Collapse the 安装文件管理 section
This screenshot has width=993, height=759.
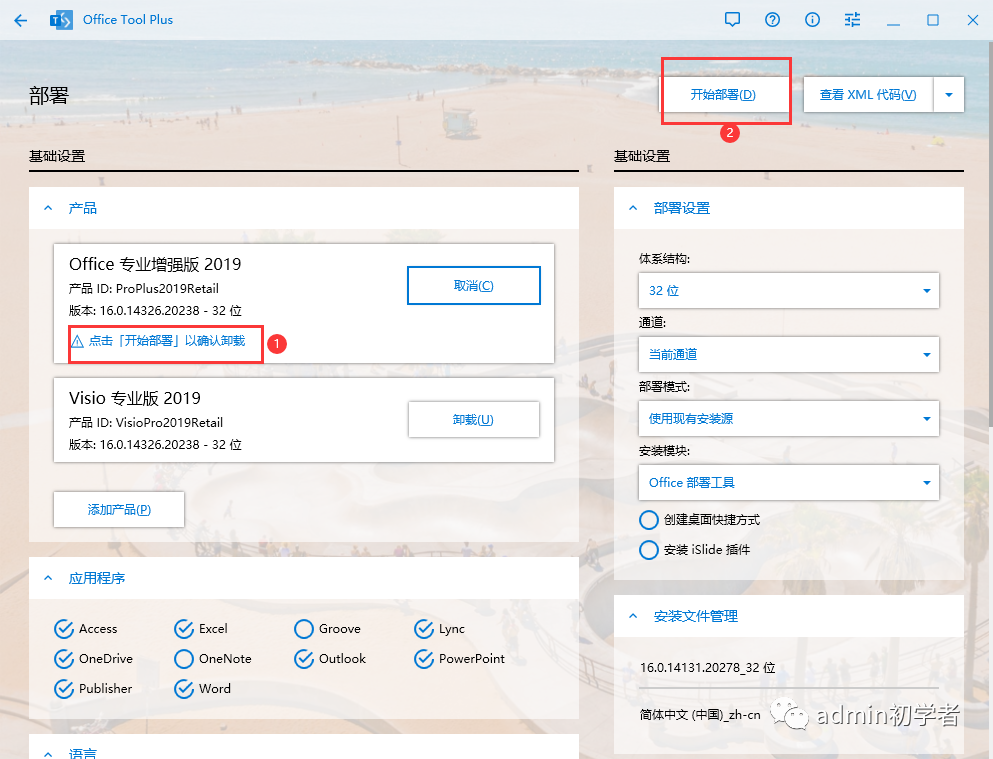coord(633,616)
